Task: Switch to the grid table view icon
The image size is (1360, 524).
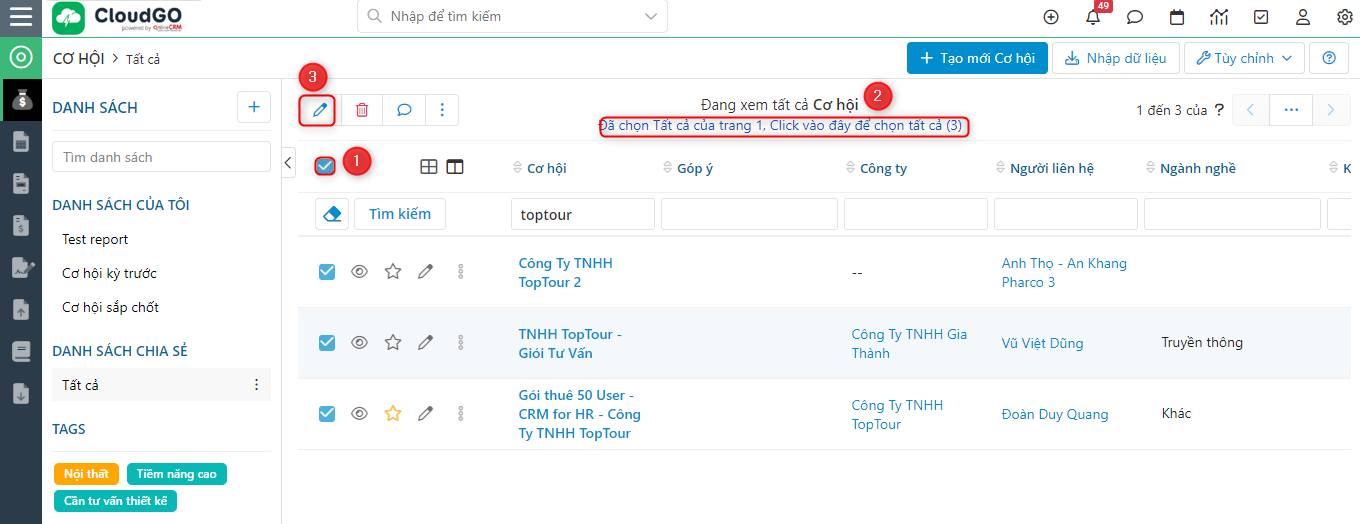Action: tap(429, 168)
